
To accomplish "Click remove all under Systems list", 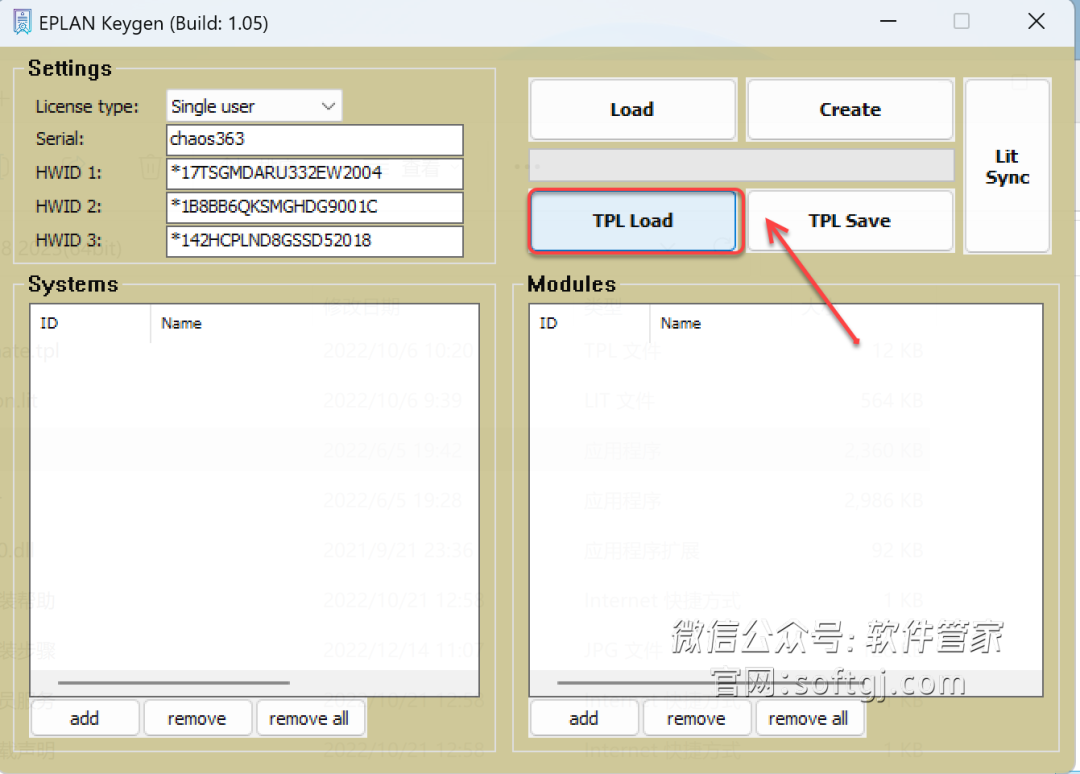I will [x=309, y=718].
